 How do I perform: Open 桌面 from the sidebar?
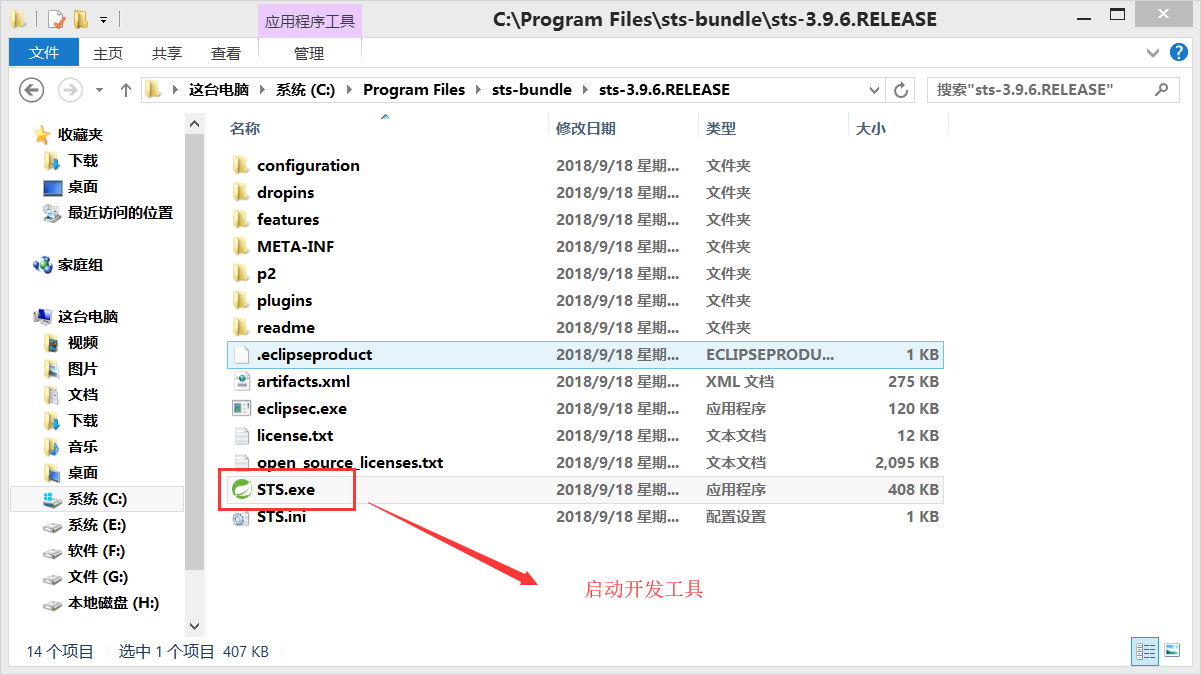(83, 186)
